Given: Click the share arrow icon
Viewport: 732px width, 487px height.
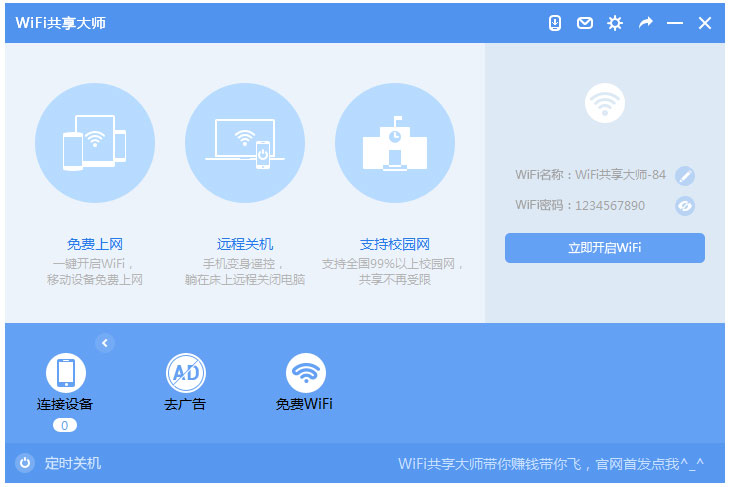Looking at the screenshot, I should pyautogui.click(x=646, y=22).
